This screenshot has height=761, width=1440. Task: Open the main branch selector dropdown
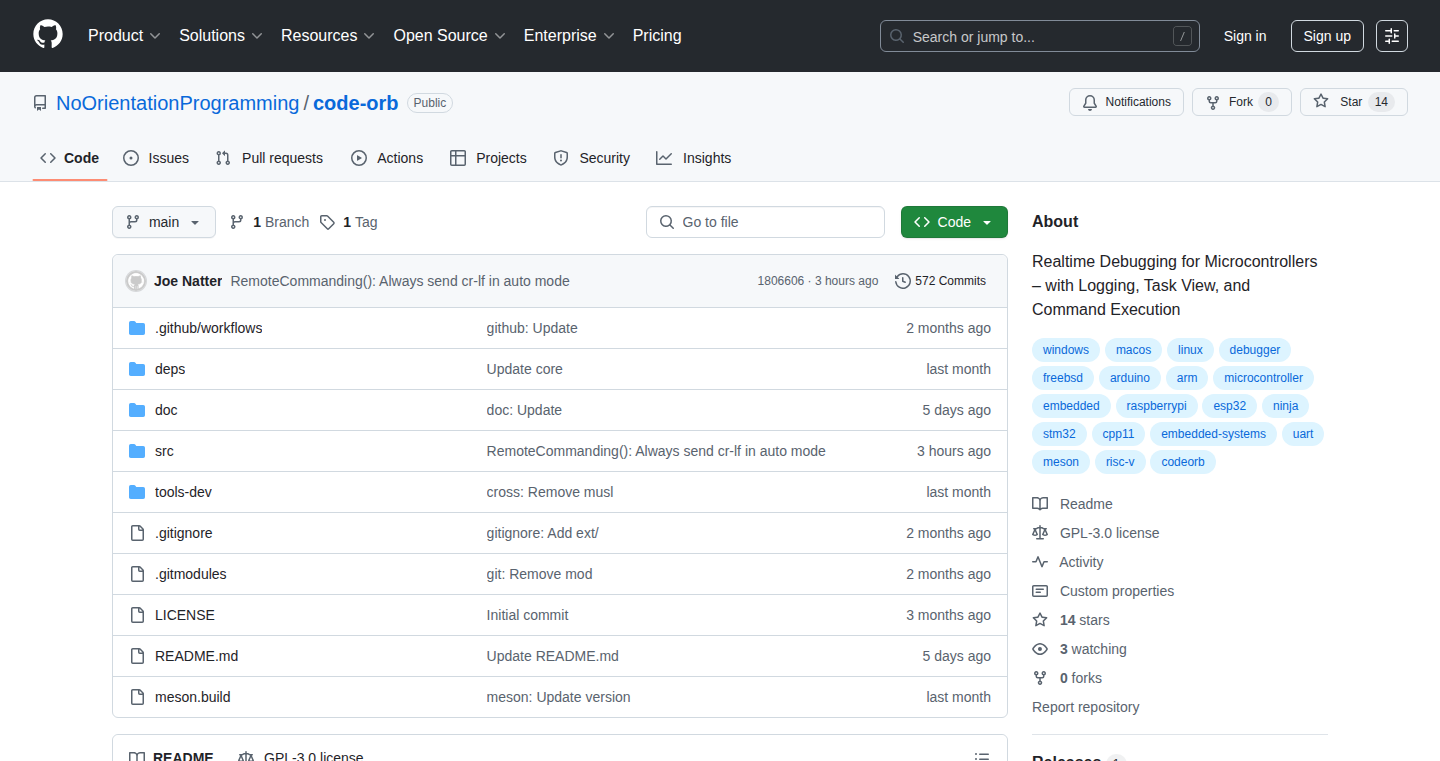coord(164,222)
